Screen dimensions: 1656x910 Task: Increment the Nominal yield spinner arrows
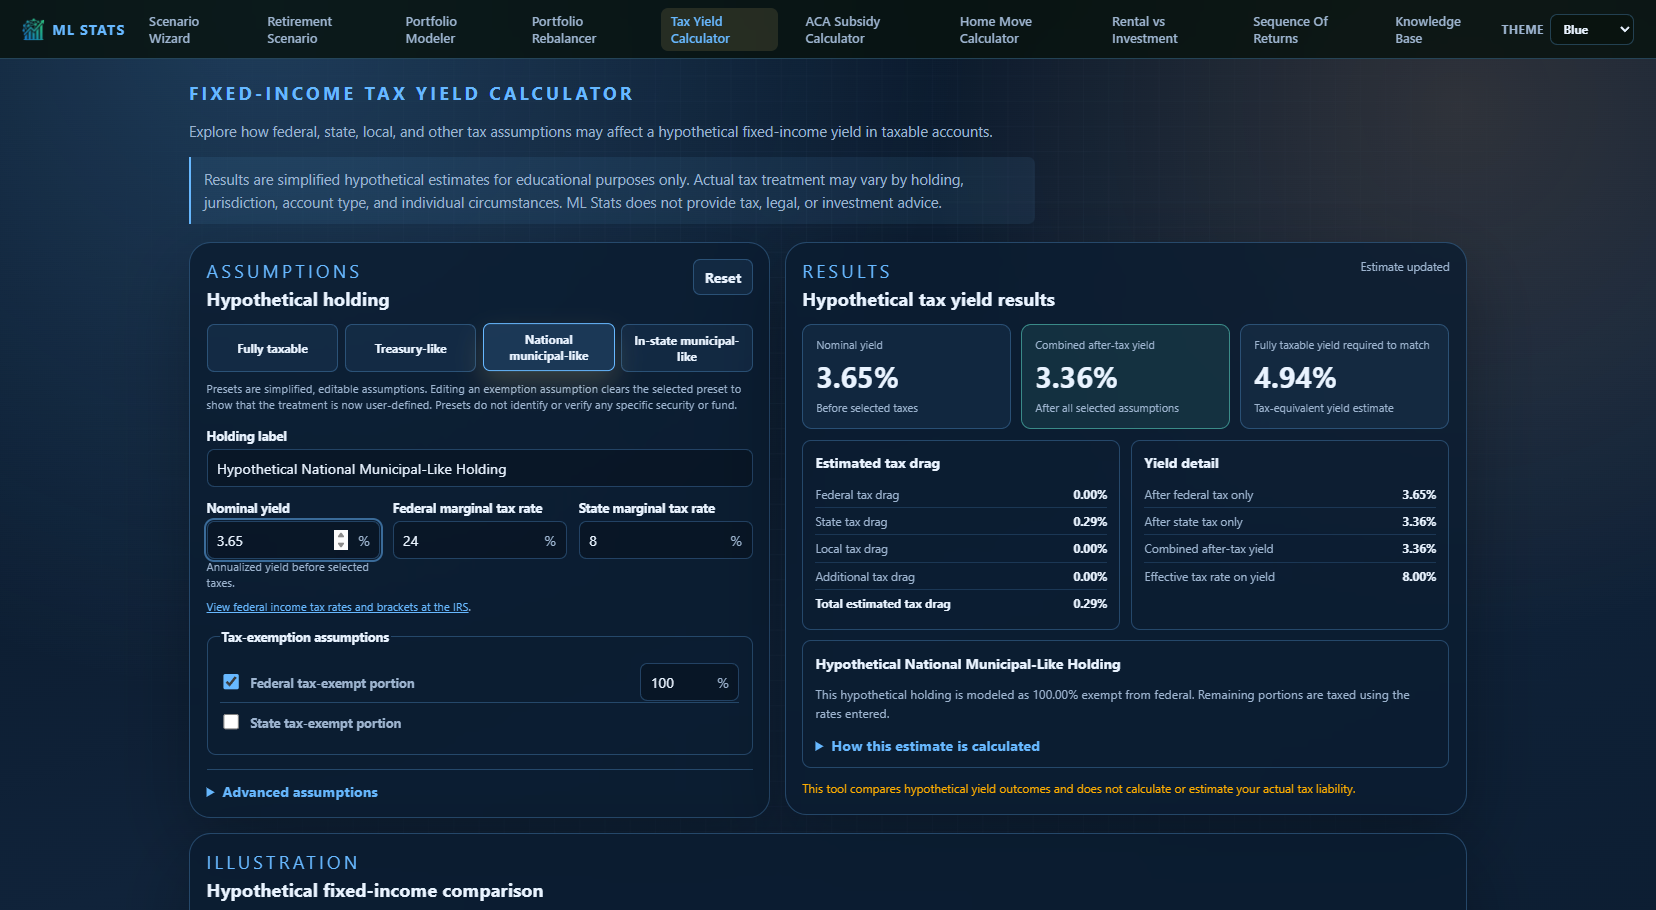pyautogui.click(x=341, y=535)
